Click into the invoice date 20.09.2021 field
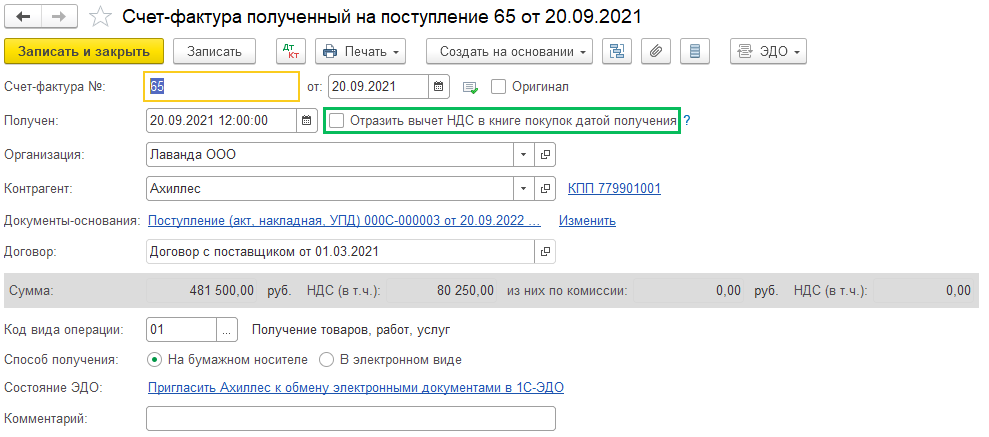 378,86
